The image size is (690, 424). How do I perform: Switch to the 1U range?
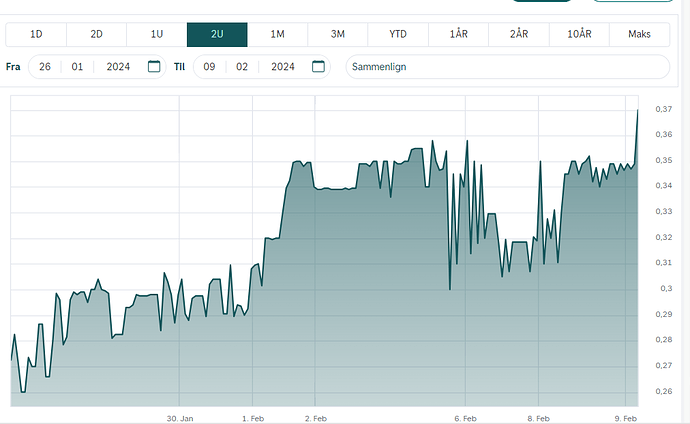click(x=157, y=34)
